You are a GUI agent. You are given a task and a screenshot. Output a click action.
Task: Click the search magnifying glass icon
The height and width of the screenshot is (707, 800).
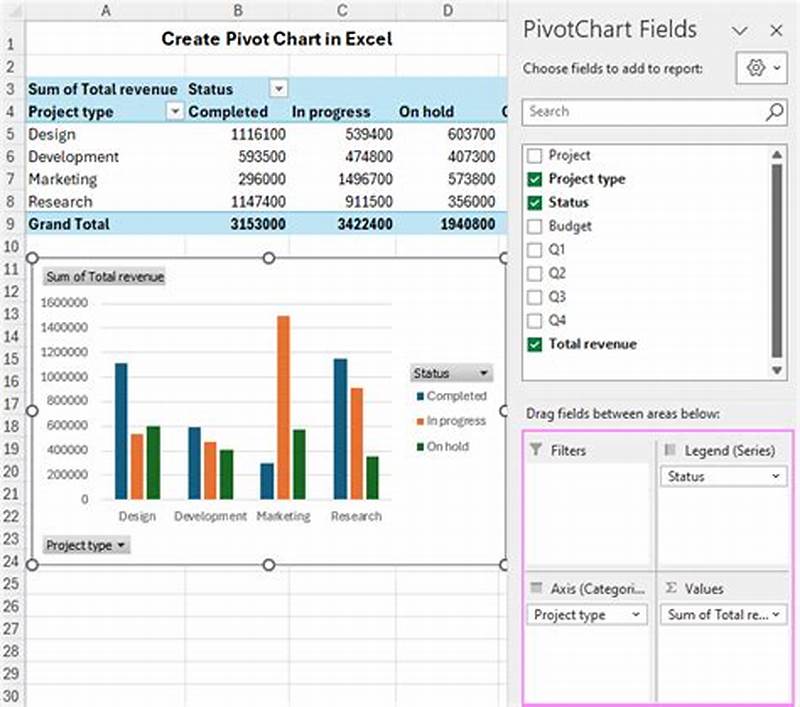[773, 111]
